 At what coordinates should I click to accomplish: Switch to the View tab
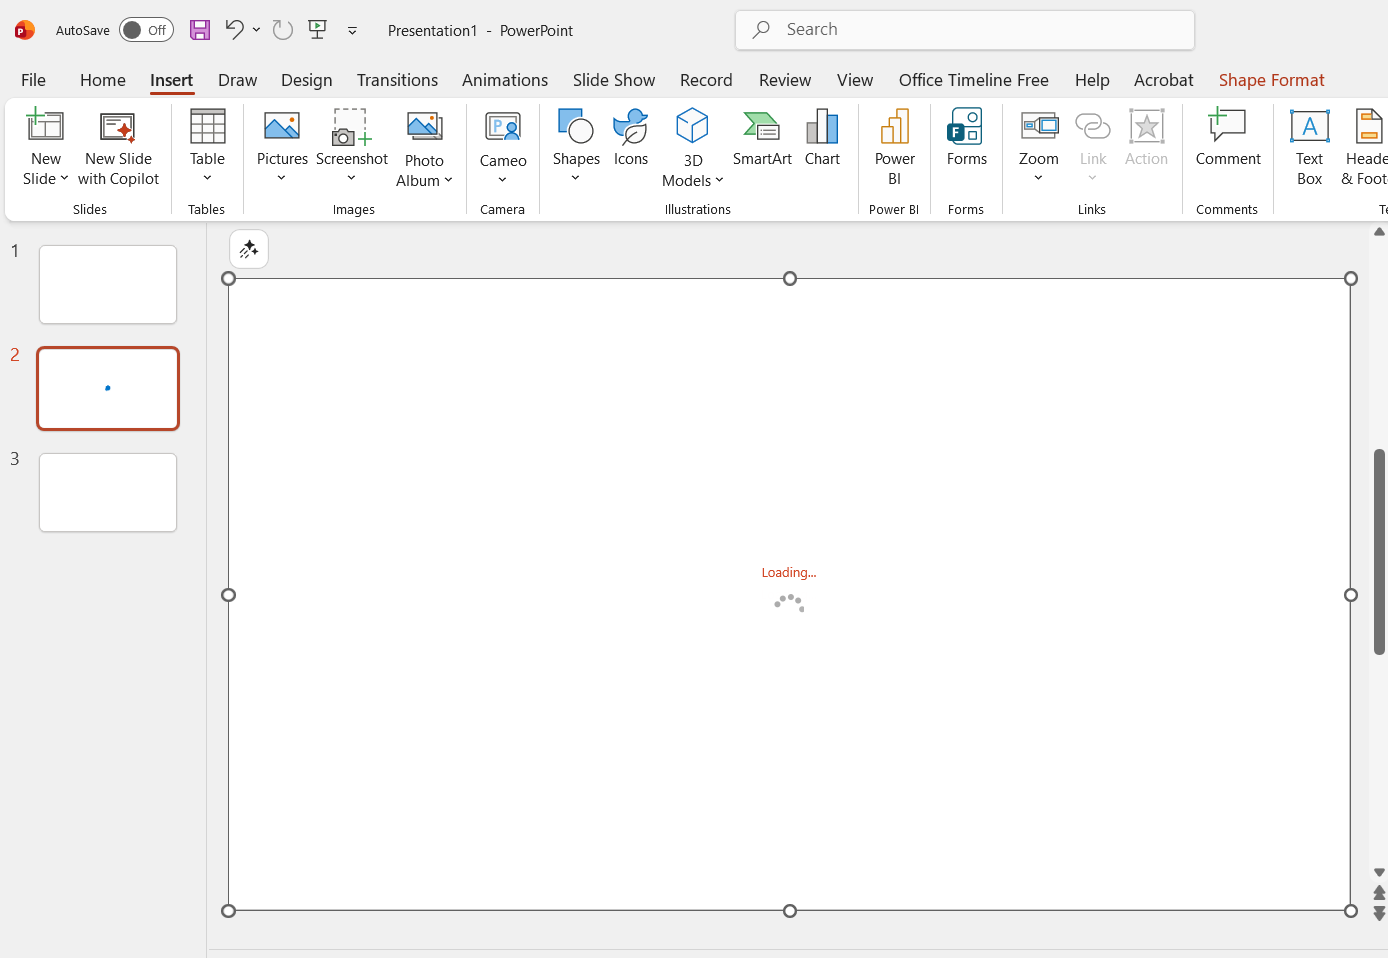[x=855, y=80]
